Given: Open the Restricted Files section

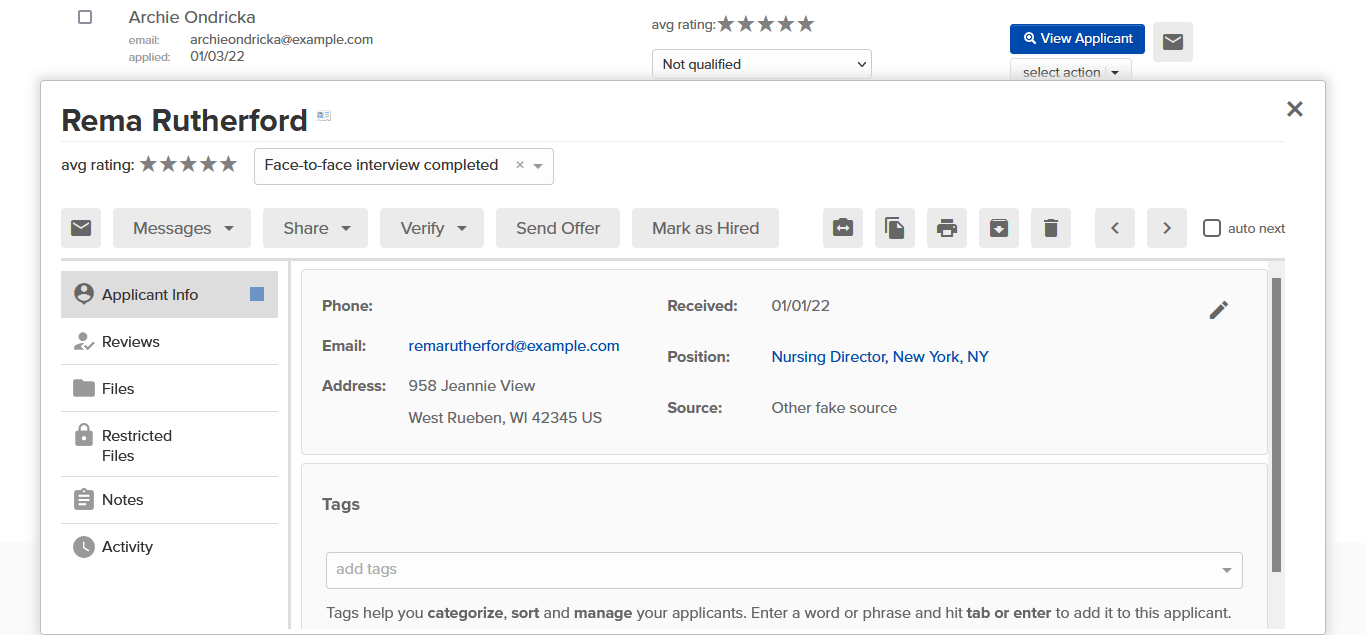Looking at the screenshot, I should 169,445.
